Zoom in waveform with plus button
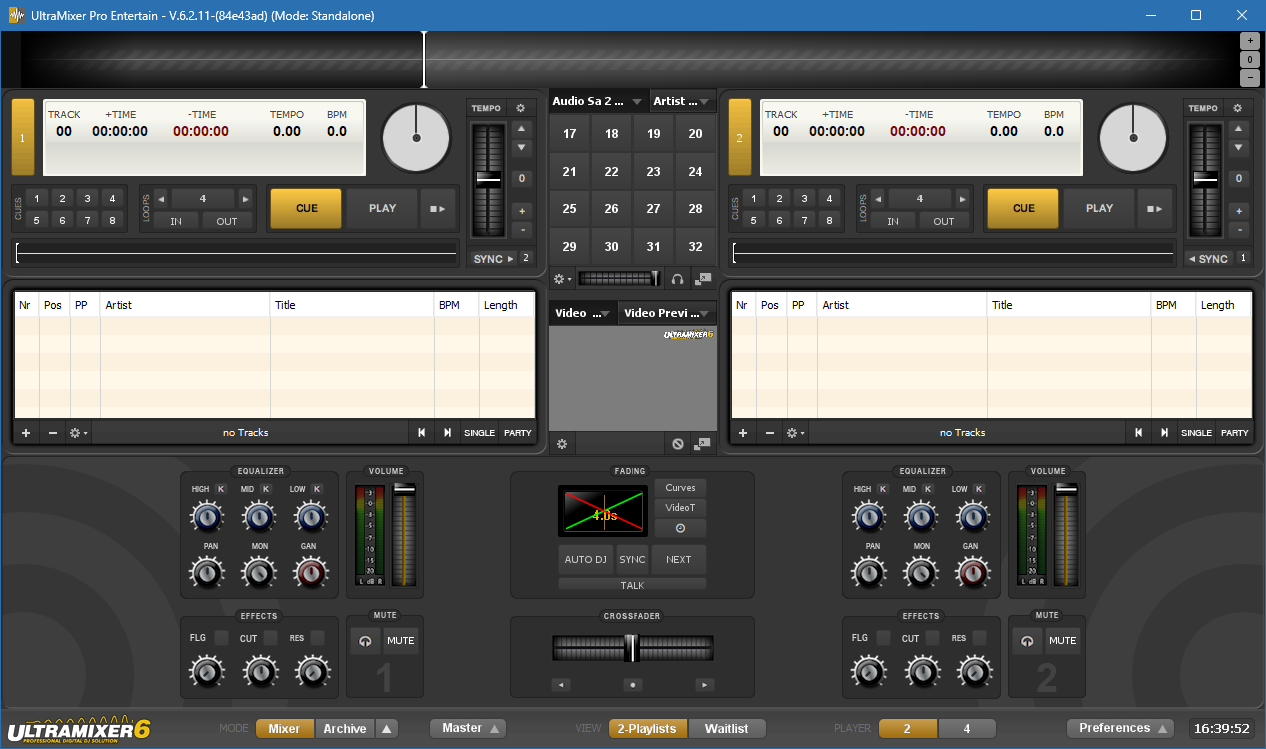Image resolution: width=1266 pixels, height=749 pixels. (1250, 41)
